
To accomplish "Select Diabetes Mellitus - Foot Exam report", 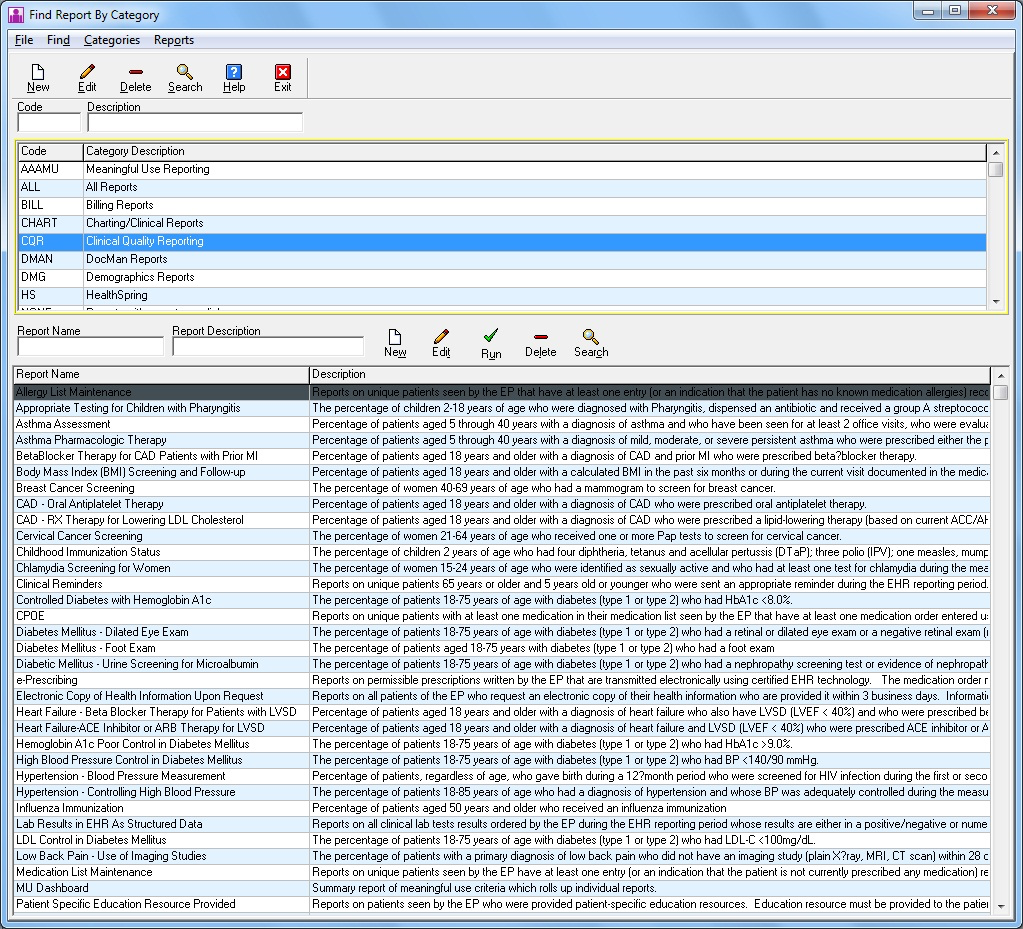I will coord(502,648).
